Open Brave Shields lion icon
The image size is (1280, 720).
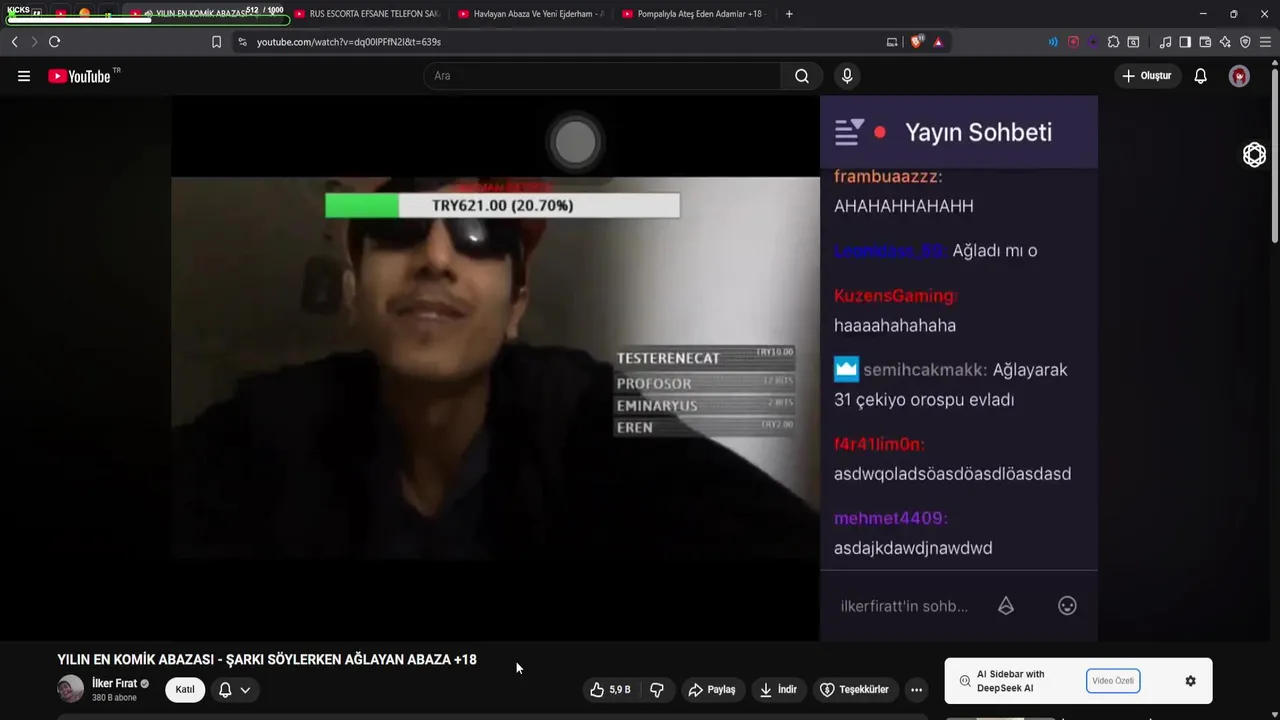coord(917,42)
